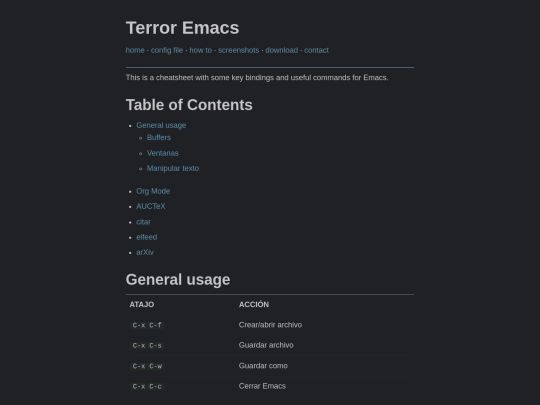The height and width of the screenshot is (405, 540).
Task: Click the C-x C-s keybinding cell
Action: pos(147,345)
